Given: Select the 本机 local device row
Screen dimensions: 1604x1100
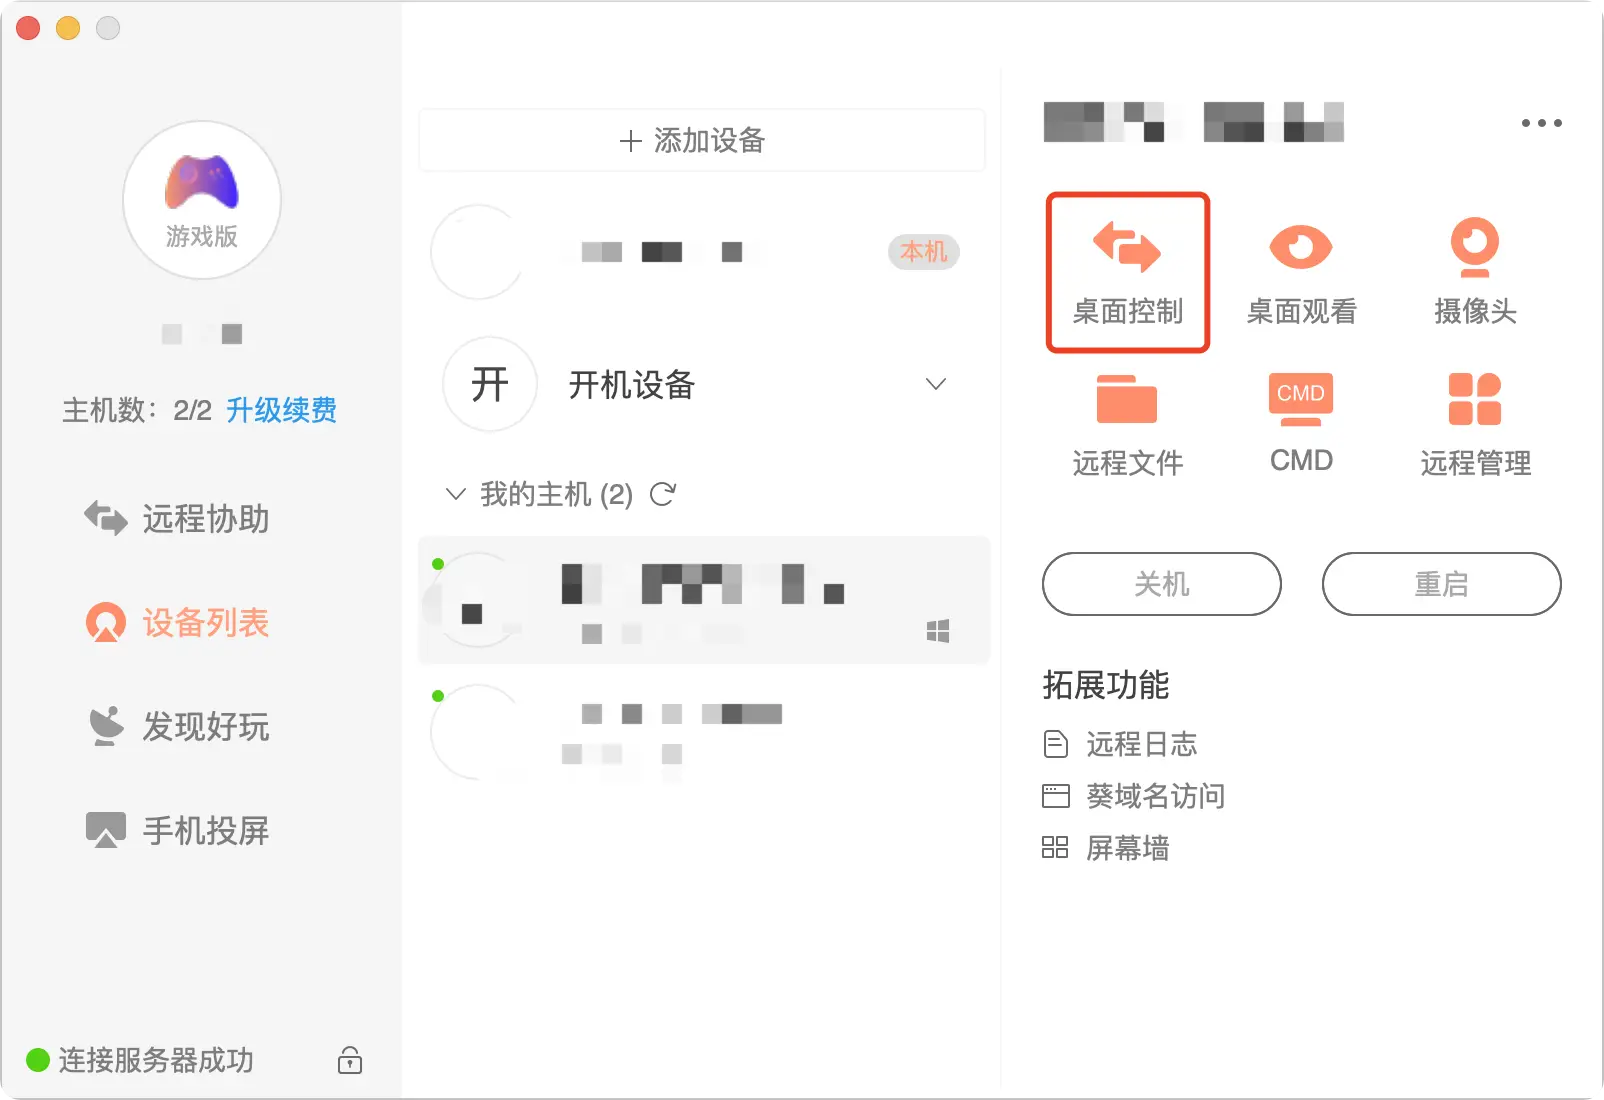Looking at the screenshot, I should click(x=702, y=252).
